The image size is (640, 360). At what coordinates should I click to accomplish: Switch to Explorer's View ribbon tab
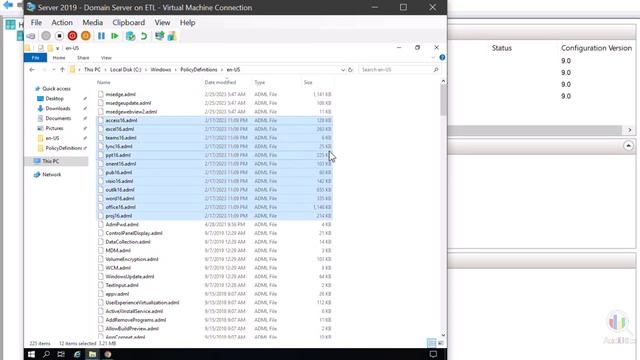[106, 58]
